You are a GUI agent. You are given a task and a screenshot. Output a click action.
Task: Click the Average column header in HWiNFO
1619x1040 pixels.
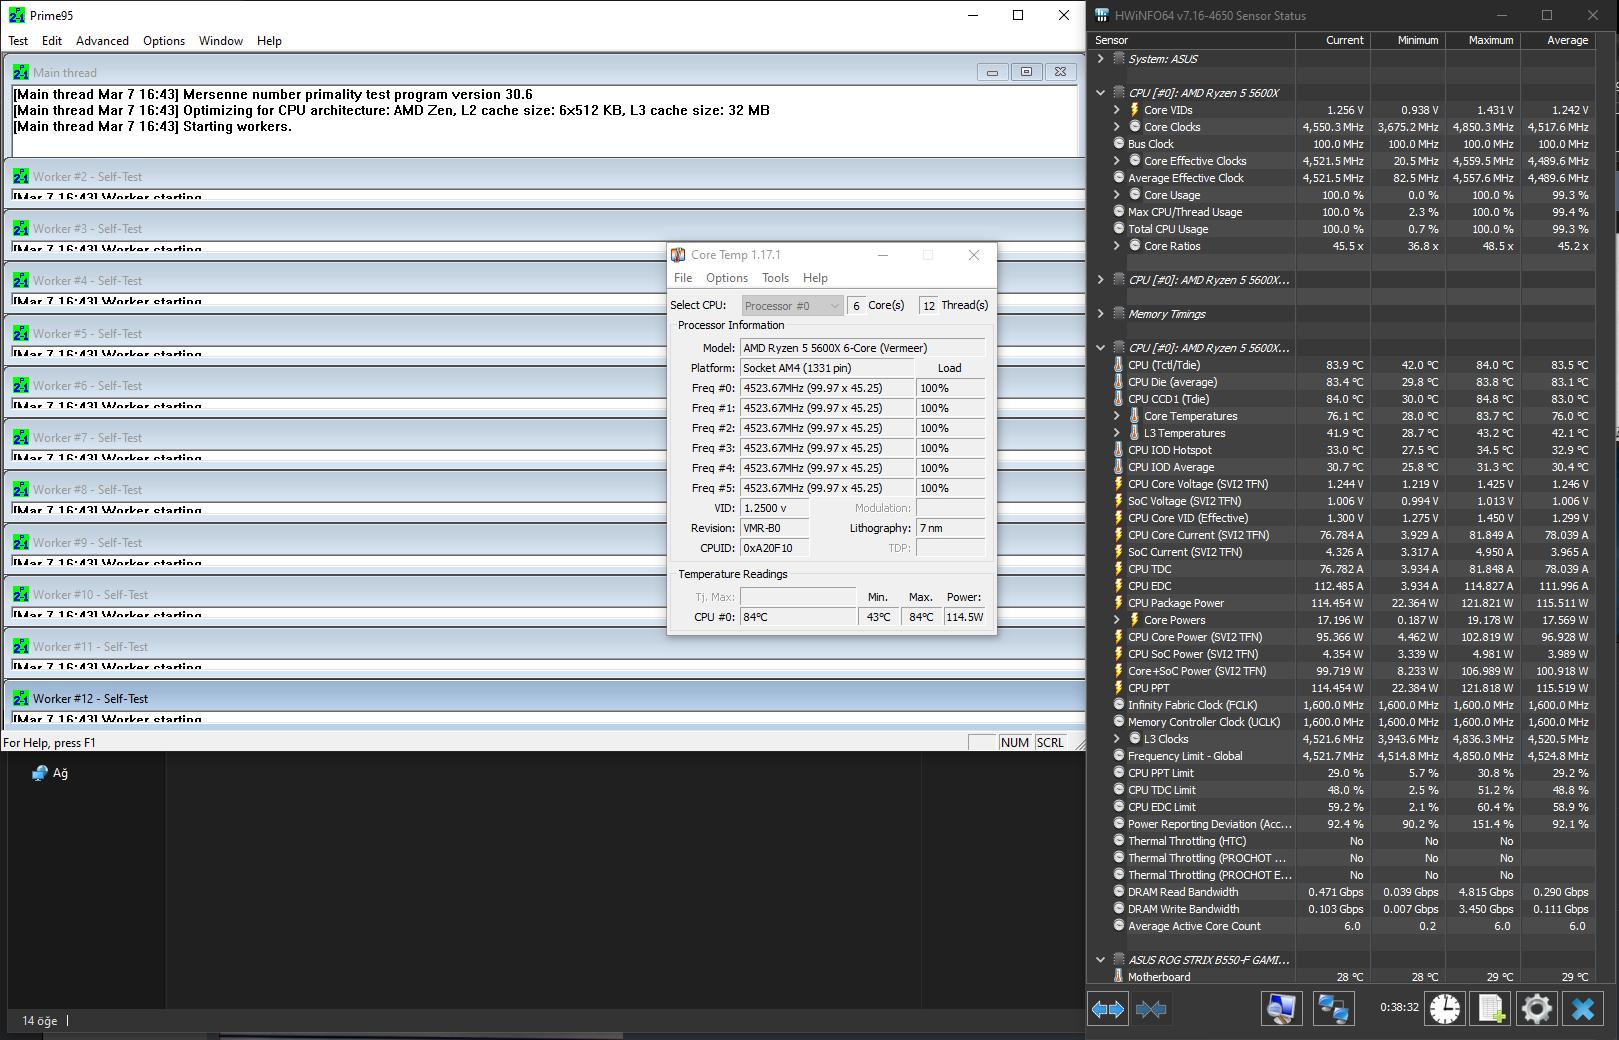coord(1558,40)
